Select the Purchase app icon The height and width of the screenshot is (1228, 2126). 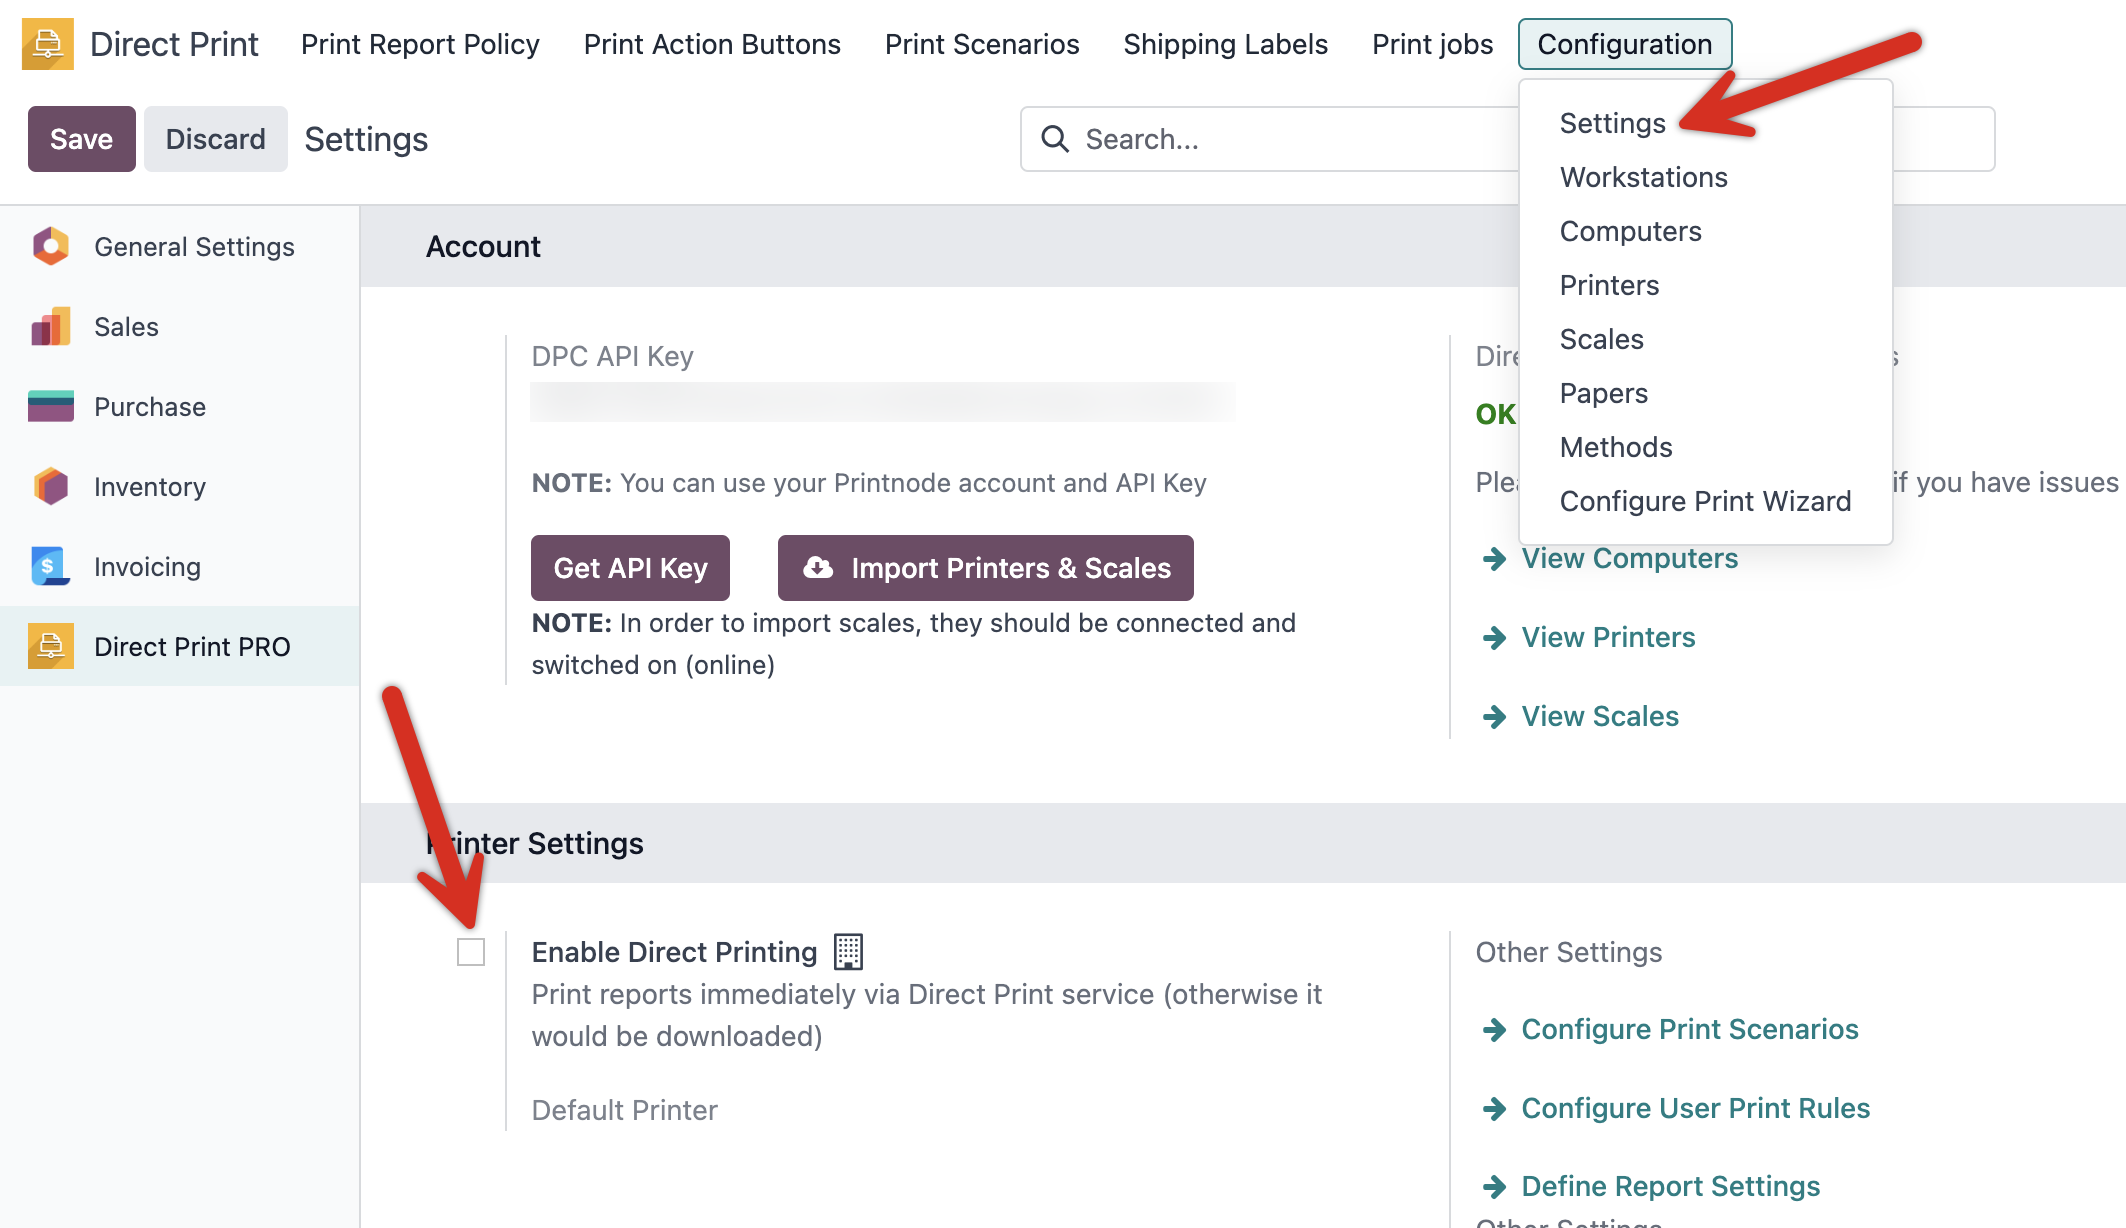click(x=51, y=406)
